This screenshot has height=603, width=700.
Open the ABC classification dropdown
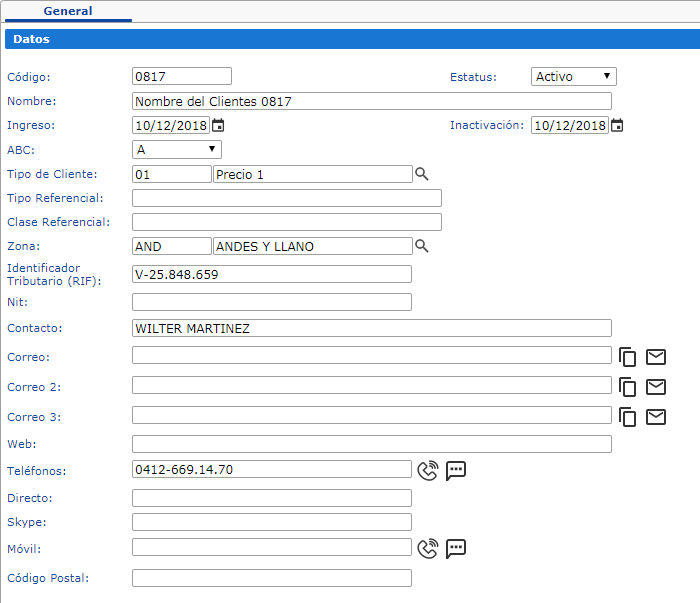[176, 150]
